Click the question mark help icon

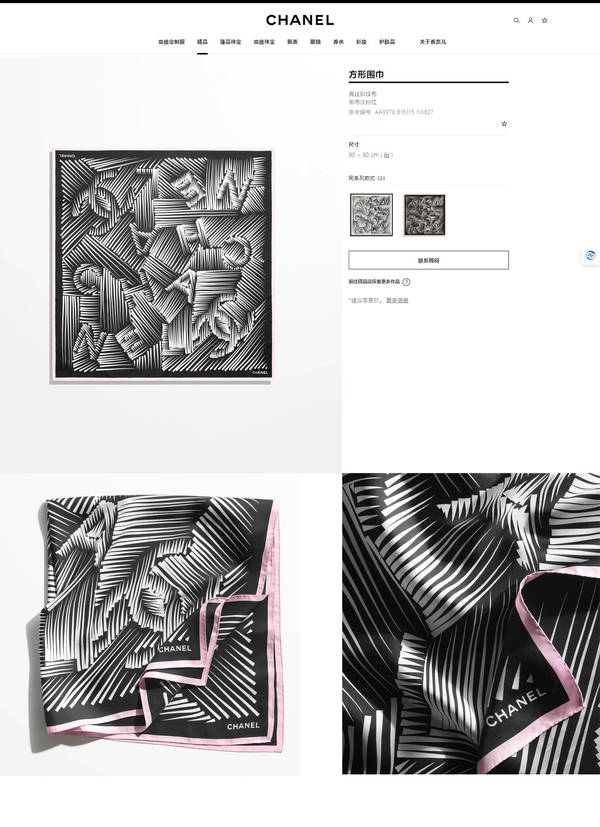click(406, 282)
